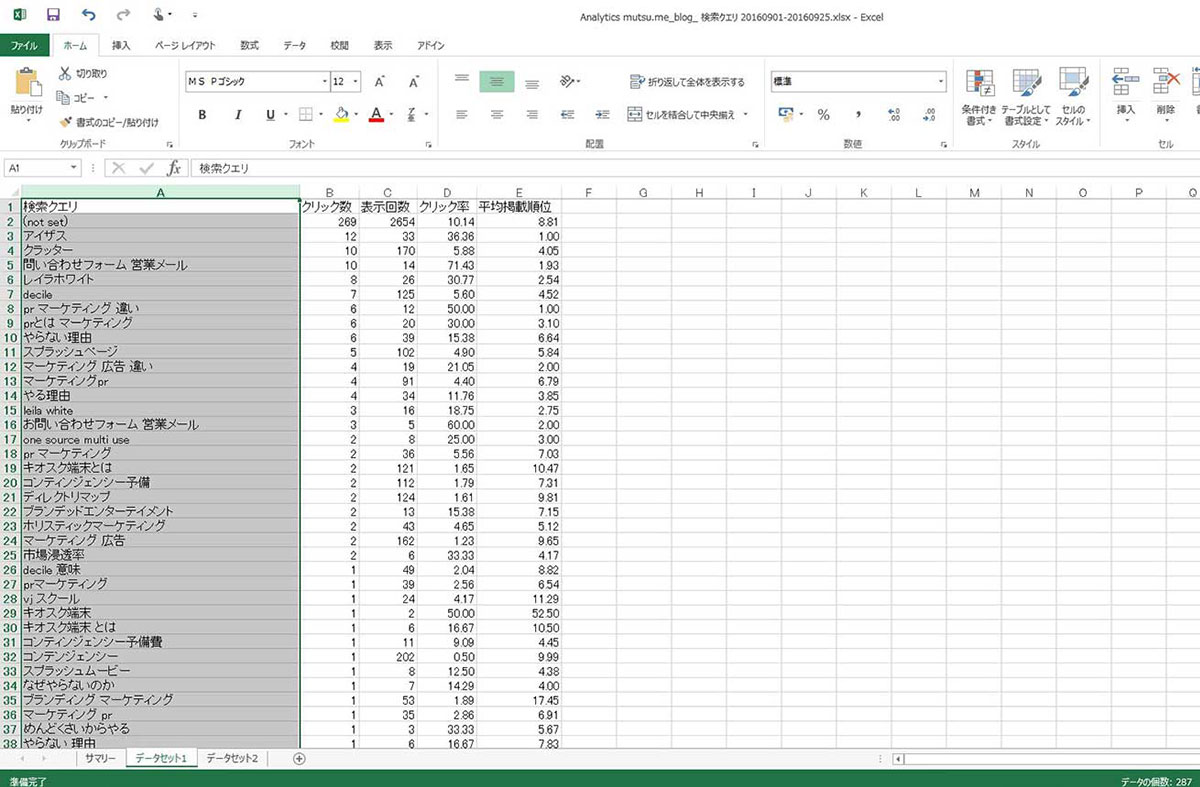Image resolution: width=1200 pixels, height=787 pixels.
Task: Click cell containing アイザス
Action: point(160,235)
